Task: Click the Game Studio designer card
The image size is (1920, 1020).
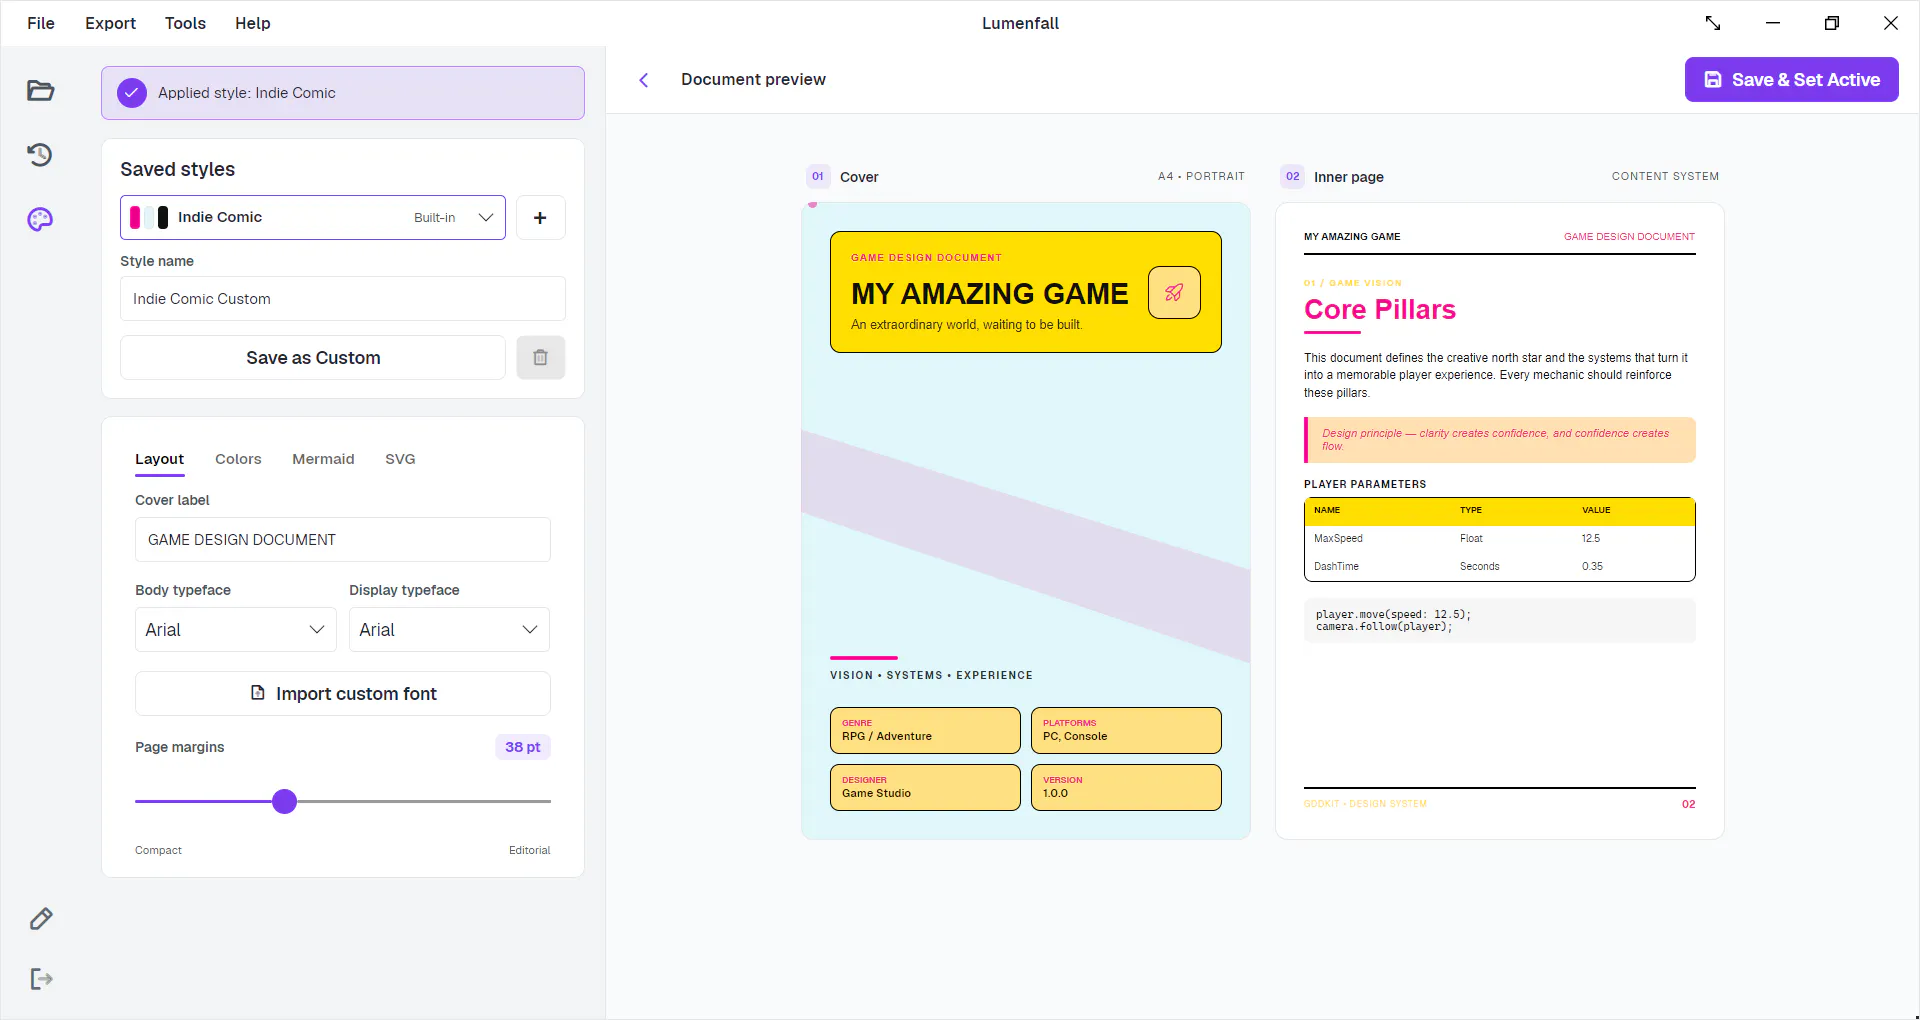Action: tap(925, 787)
